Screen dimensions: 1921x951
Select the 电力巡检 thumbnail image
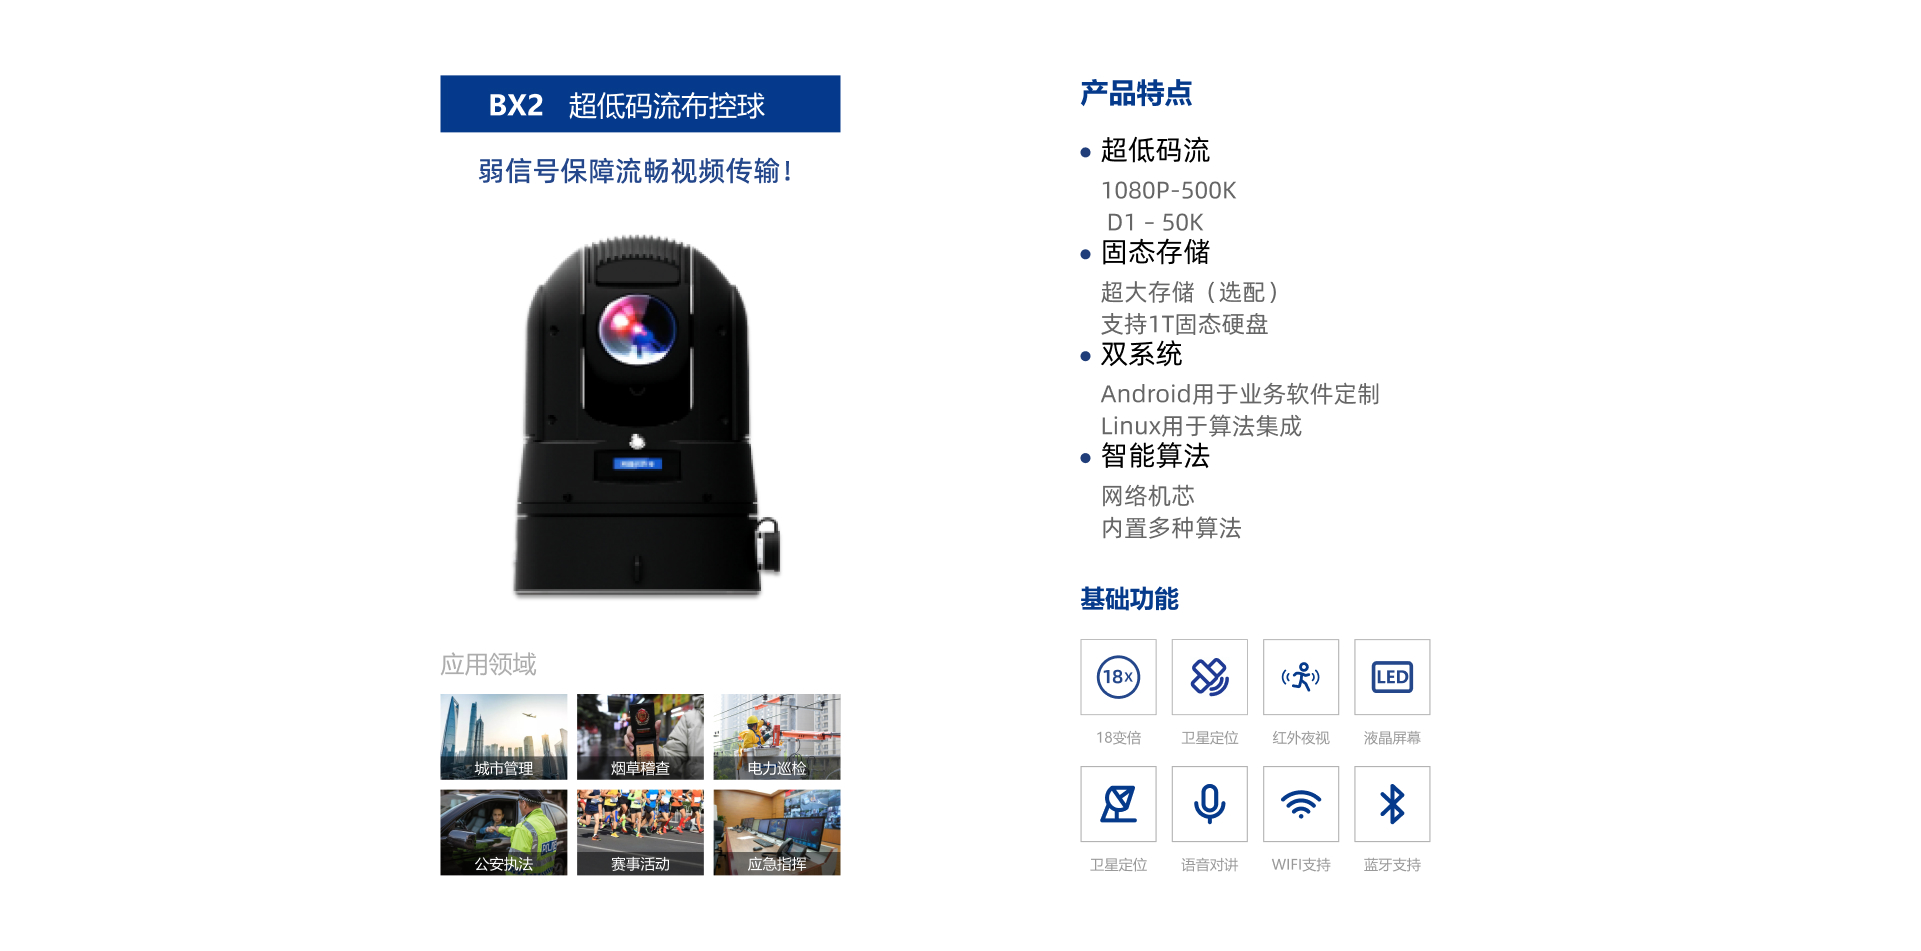(x=777, y=737)
